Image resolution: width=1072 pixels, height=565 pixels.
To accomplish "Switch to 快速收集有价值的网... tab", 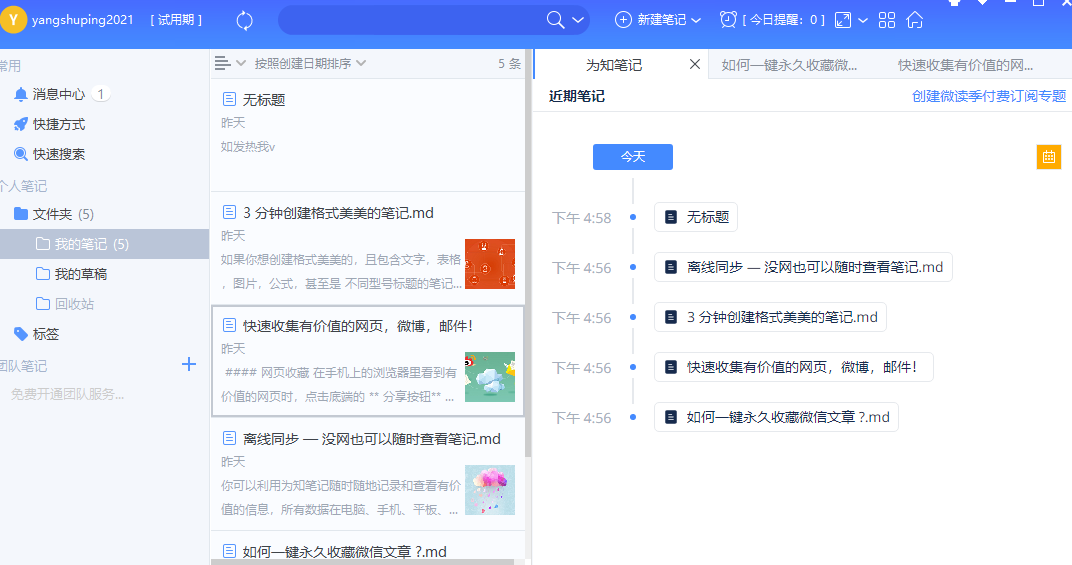I will pos(965,65).
